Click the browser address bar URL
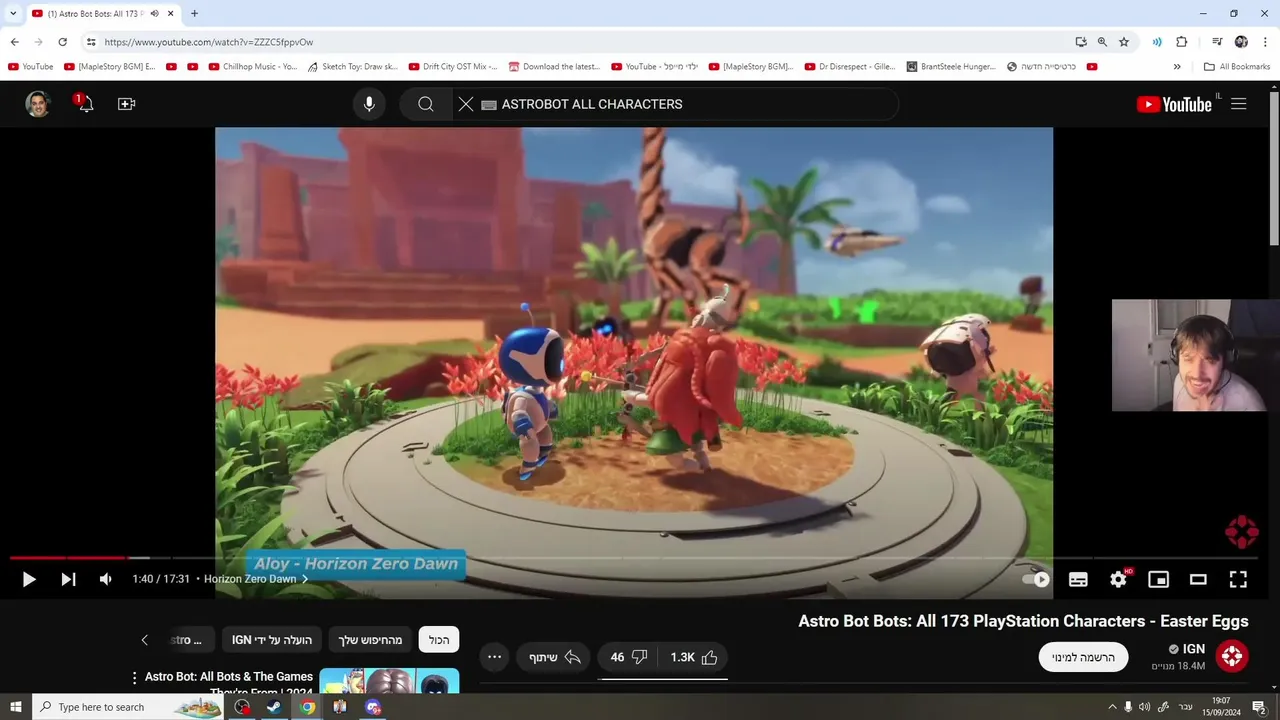Image resolution: width=1280 pixels, height=720 pixels. 209,42
